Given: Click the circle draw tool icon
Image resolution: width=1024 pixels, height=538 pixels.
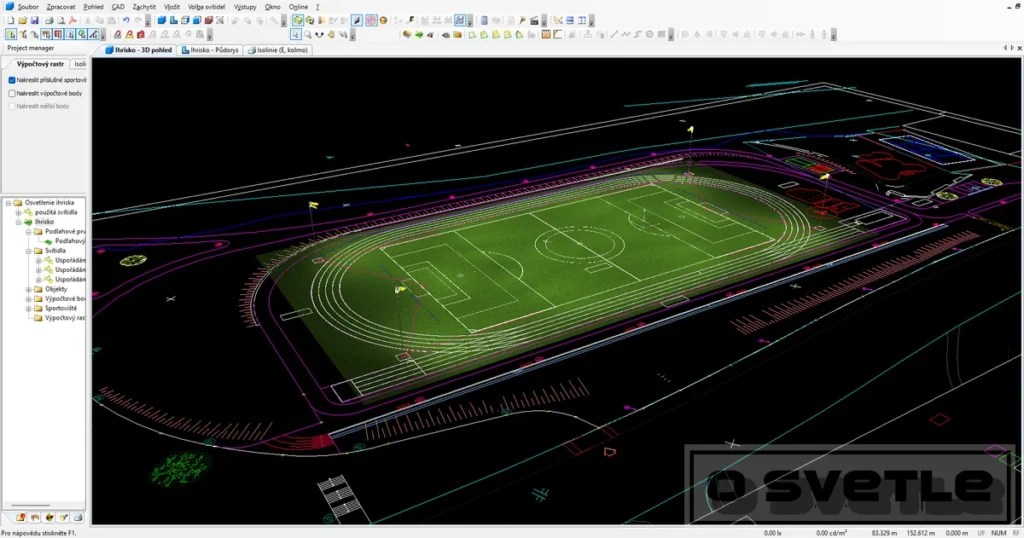Looking at the screenshot, I should (649, 35).
